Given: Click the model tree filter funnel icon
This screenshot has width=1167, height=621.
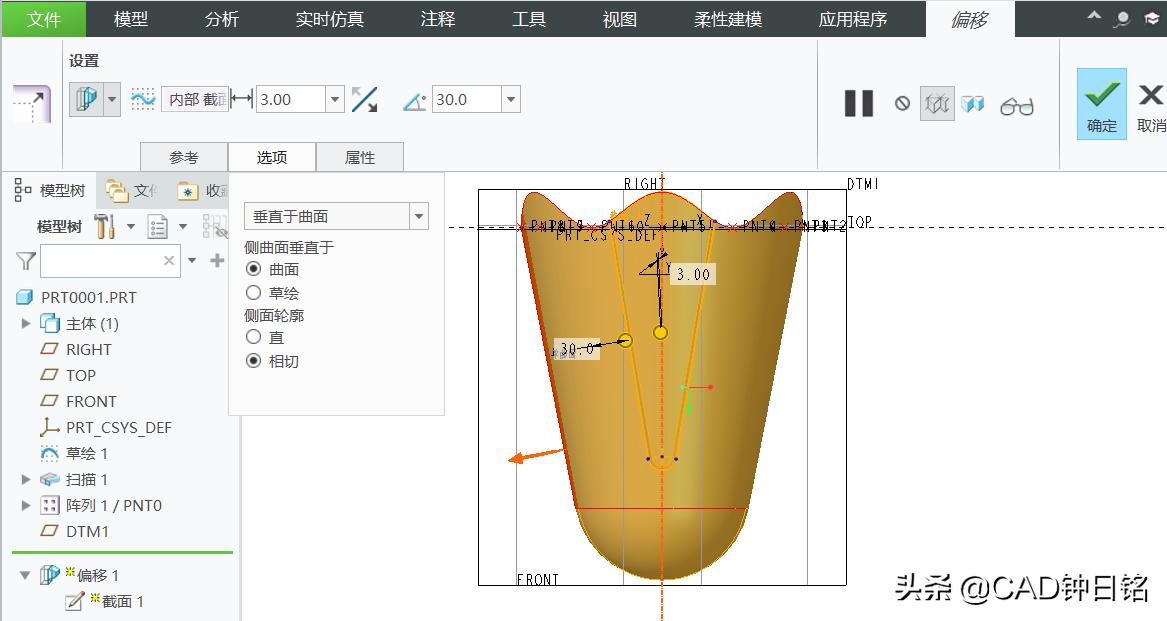Looking at the screenshot, I should [25, 261].
